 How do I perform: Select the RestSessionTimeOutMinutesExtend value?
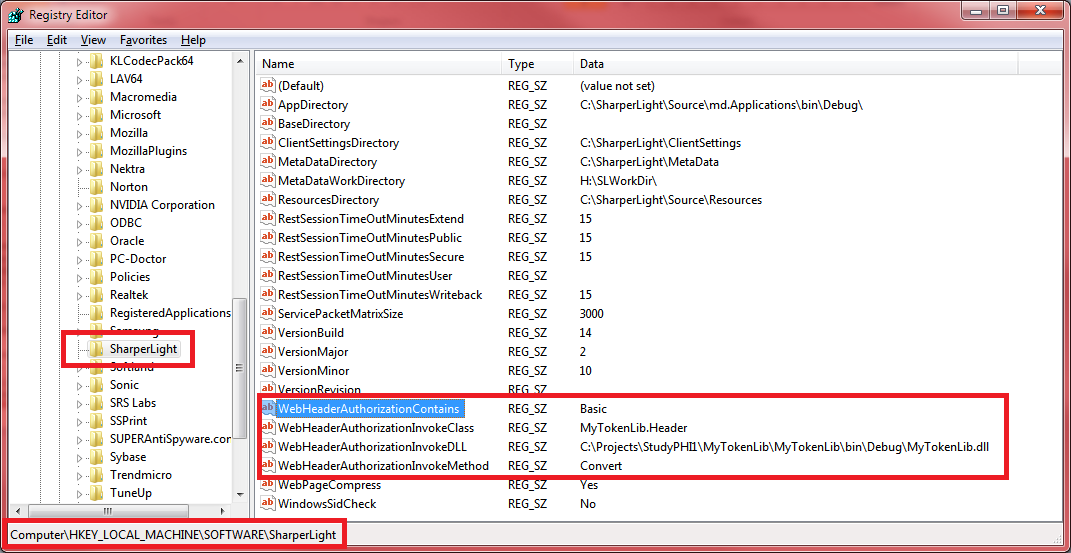[371, 219]
